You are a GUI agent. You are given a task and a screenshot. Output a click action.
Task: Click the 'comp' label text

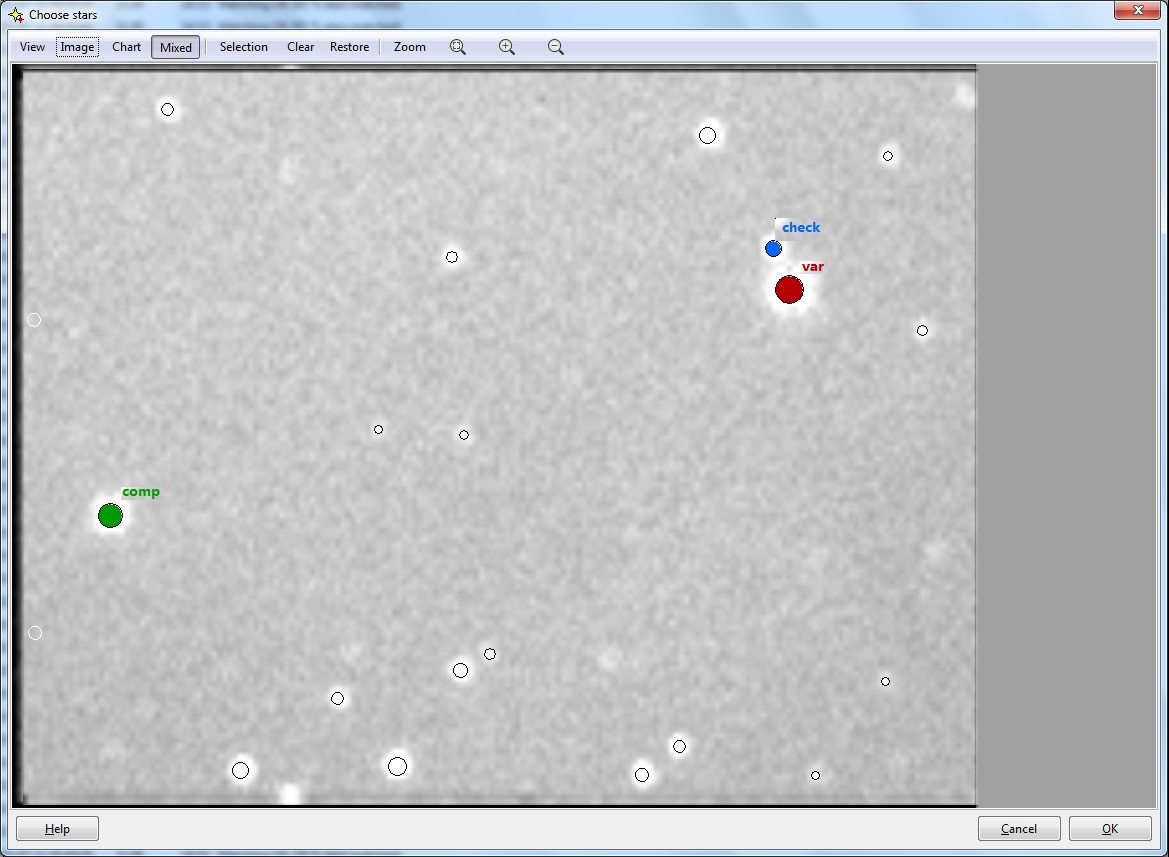click(x=140, y=492)
